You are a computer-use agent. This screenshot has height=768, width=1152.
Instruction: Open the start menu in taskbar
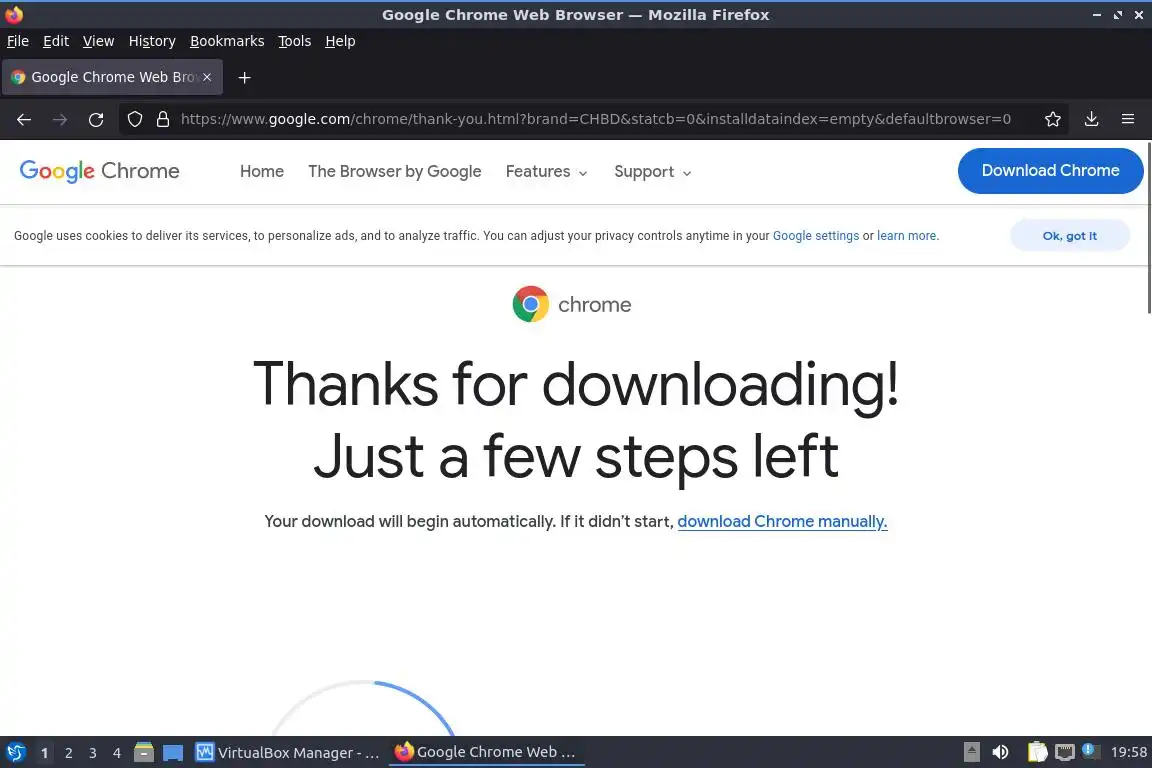point(15,753)
